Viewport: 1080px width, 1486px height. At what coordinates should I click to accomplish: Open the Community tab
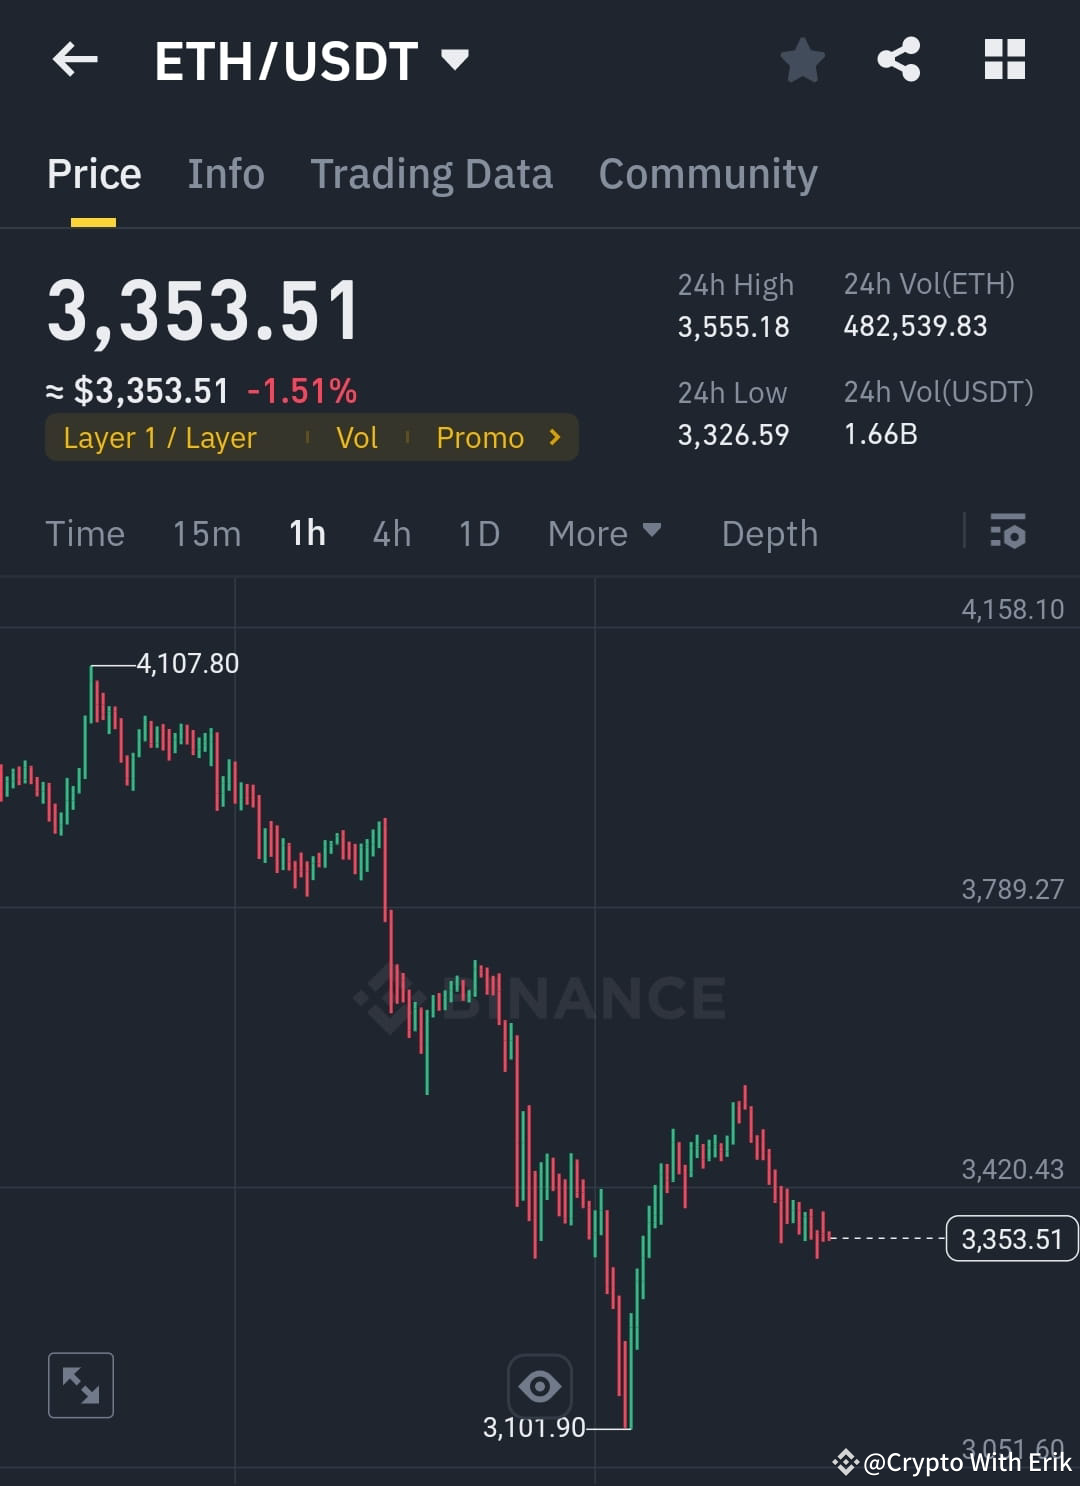point(707,173)
